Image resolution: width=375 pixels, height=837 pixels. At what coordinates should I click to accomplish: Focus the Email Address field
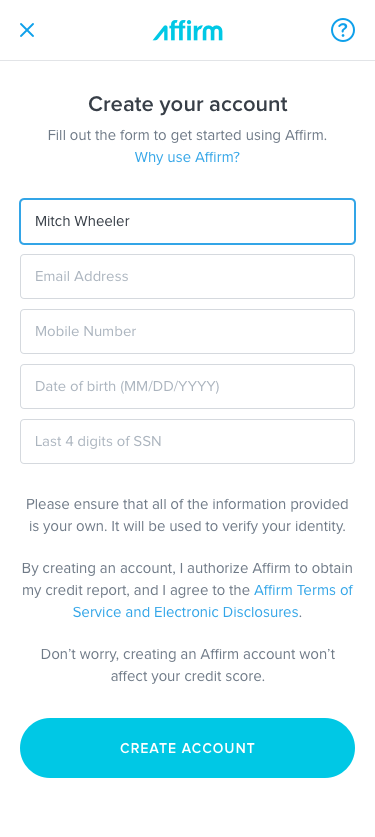187,277
